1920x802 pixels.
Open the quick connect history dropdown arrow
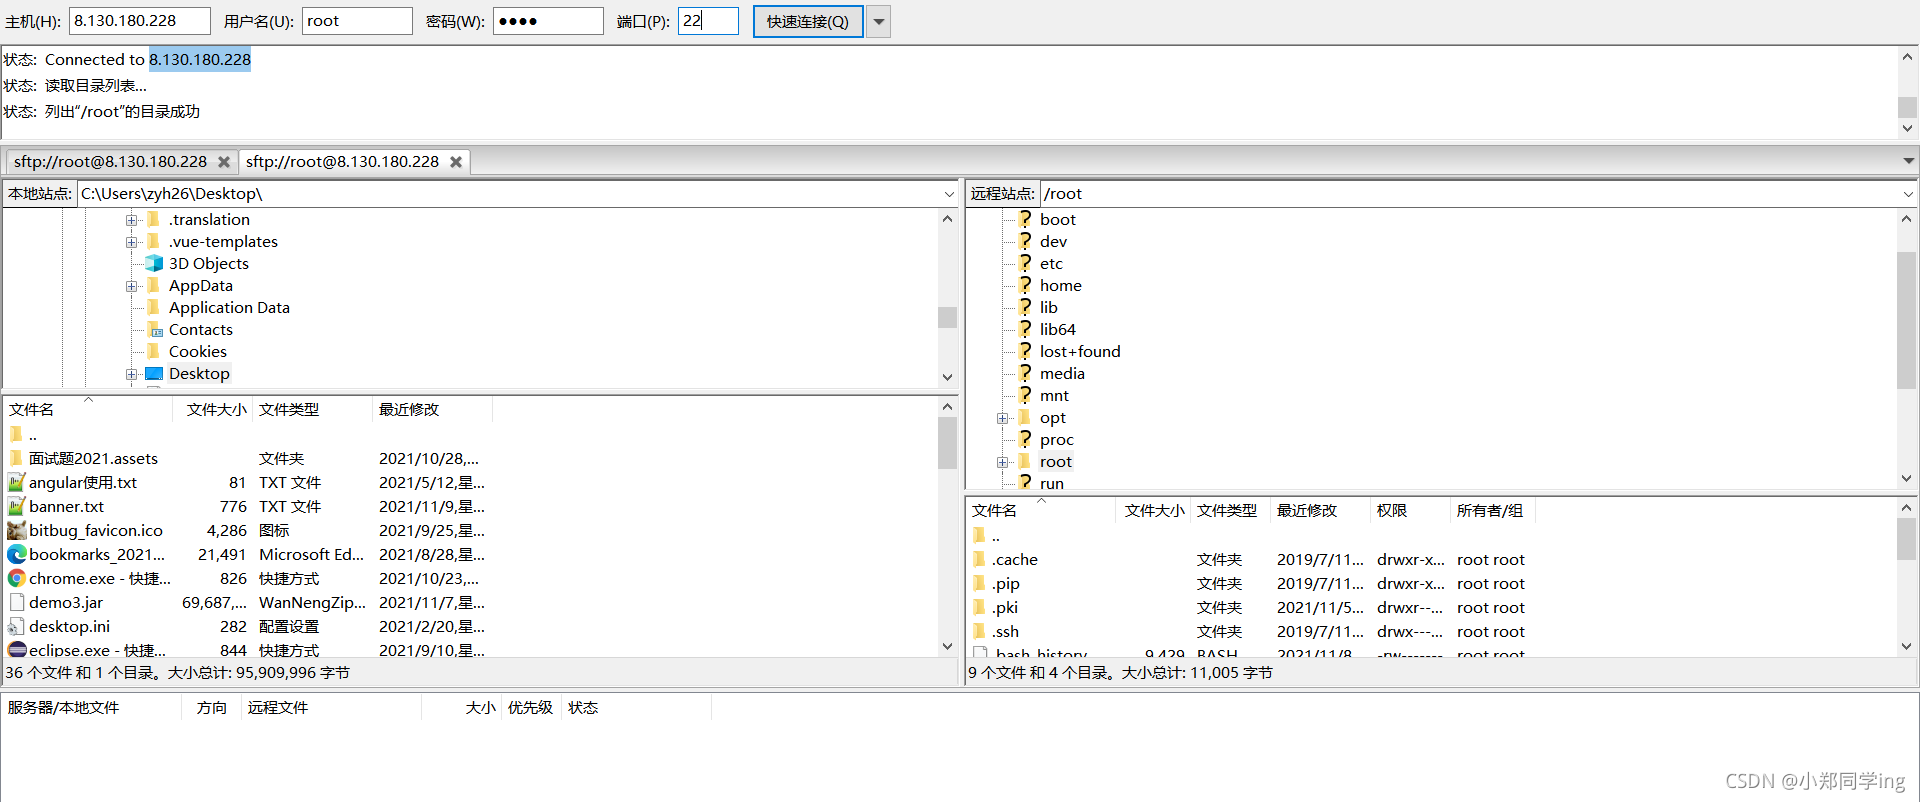(x=879, y=21)
